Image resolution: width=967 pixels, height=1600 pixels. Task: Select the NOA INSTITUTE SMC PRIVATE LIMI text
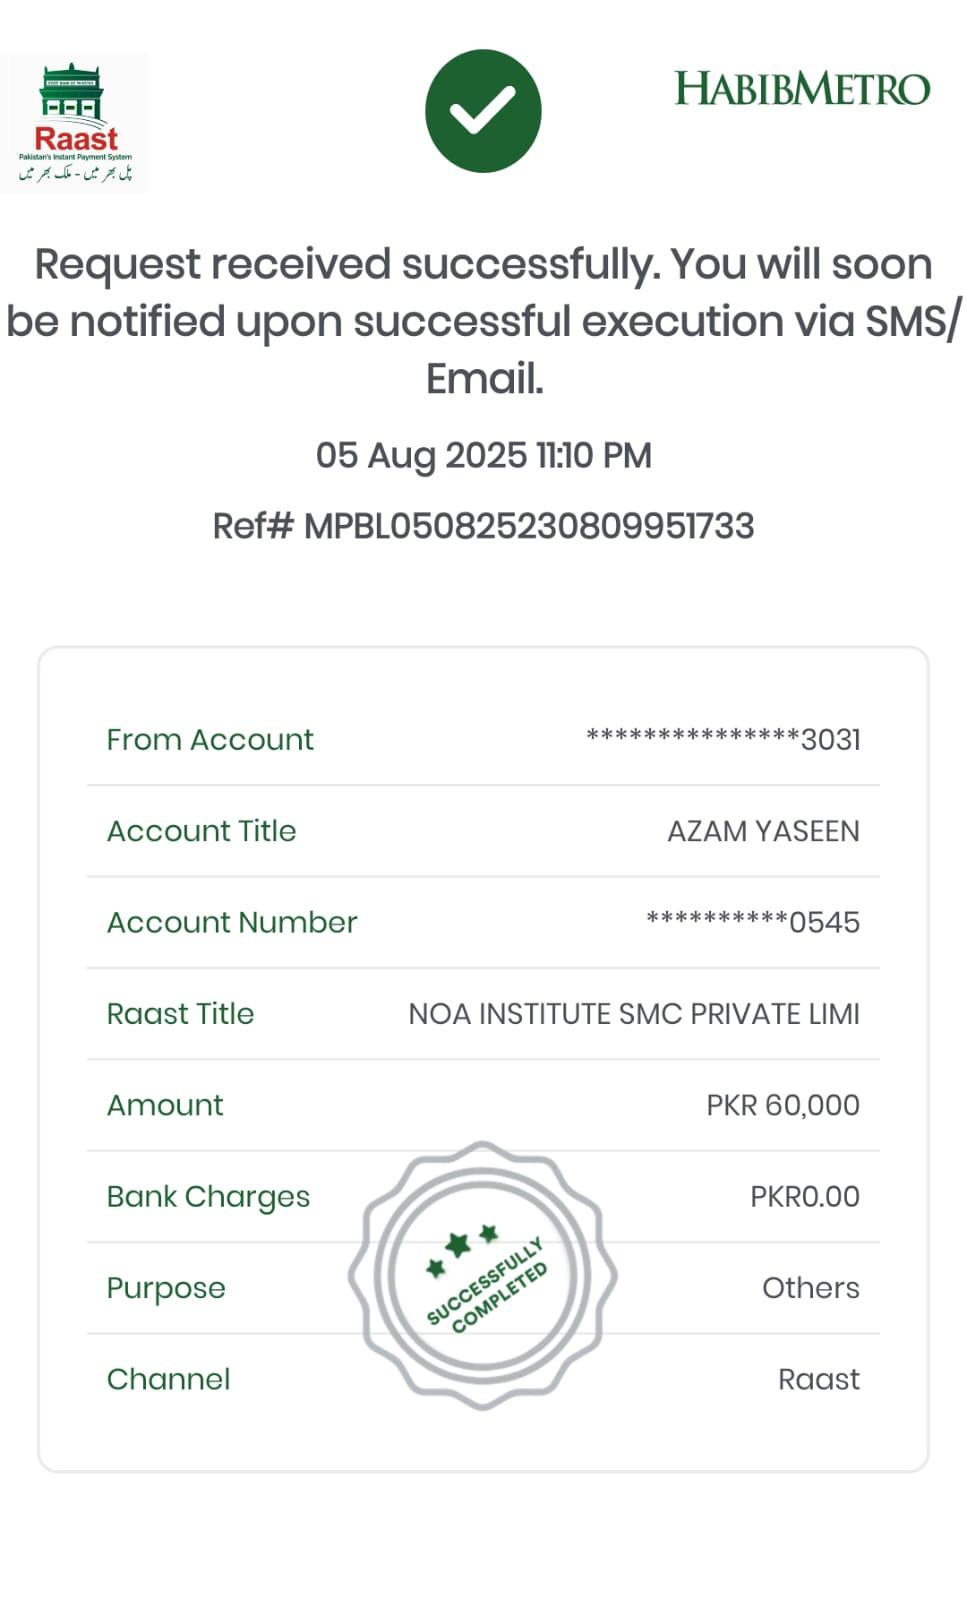pos(634,1014)
